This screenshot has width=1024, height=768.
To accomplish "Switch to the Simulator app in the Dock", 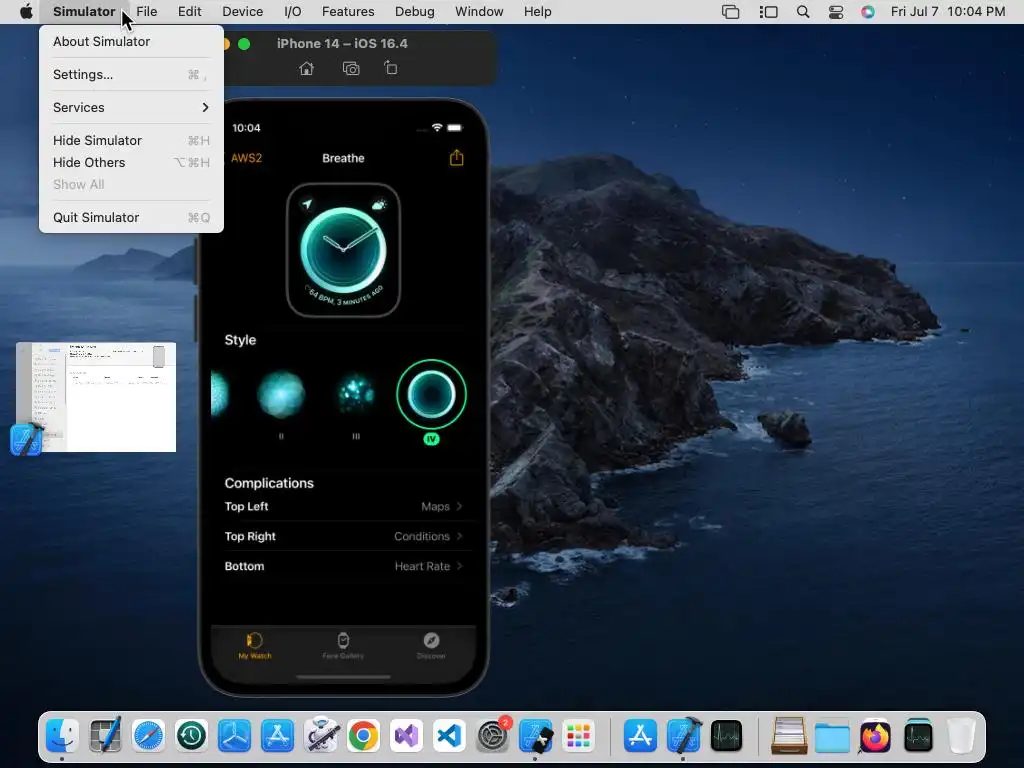I will (x=536, y=736).
